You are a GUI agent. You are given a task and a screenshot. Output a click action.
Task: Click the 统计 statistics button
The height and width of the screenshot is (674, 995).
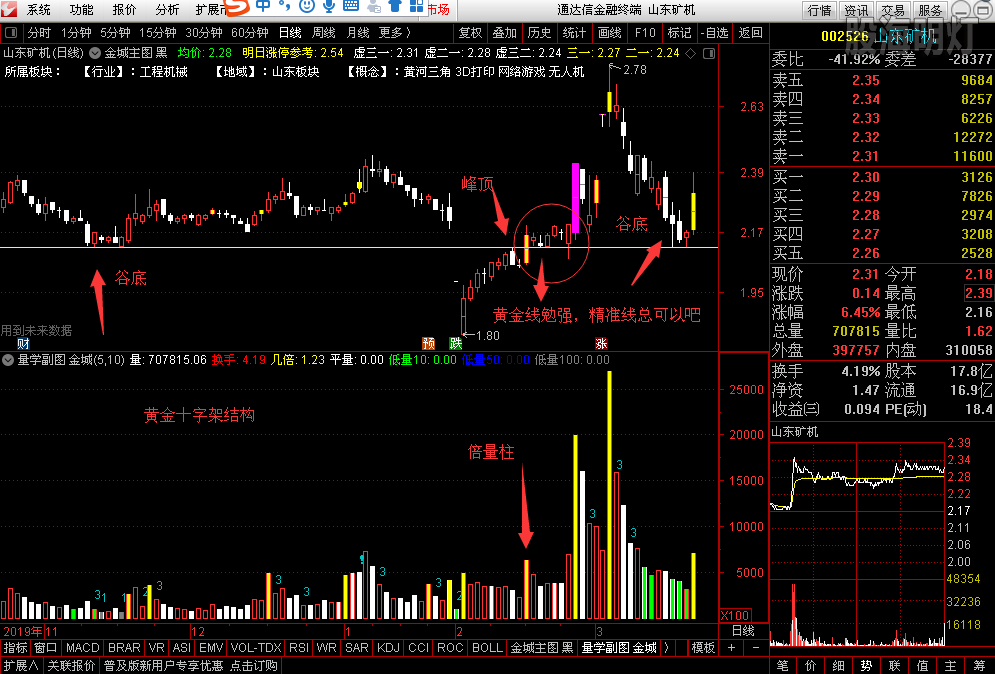(x=574, y=32)
